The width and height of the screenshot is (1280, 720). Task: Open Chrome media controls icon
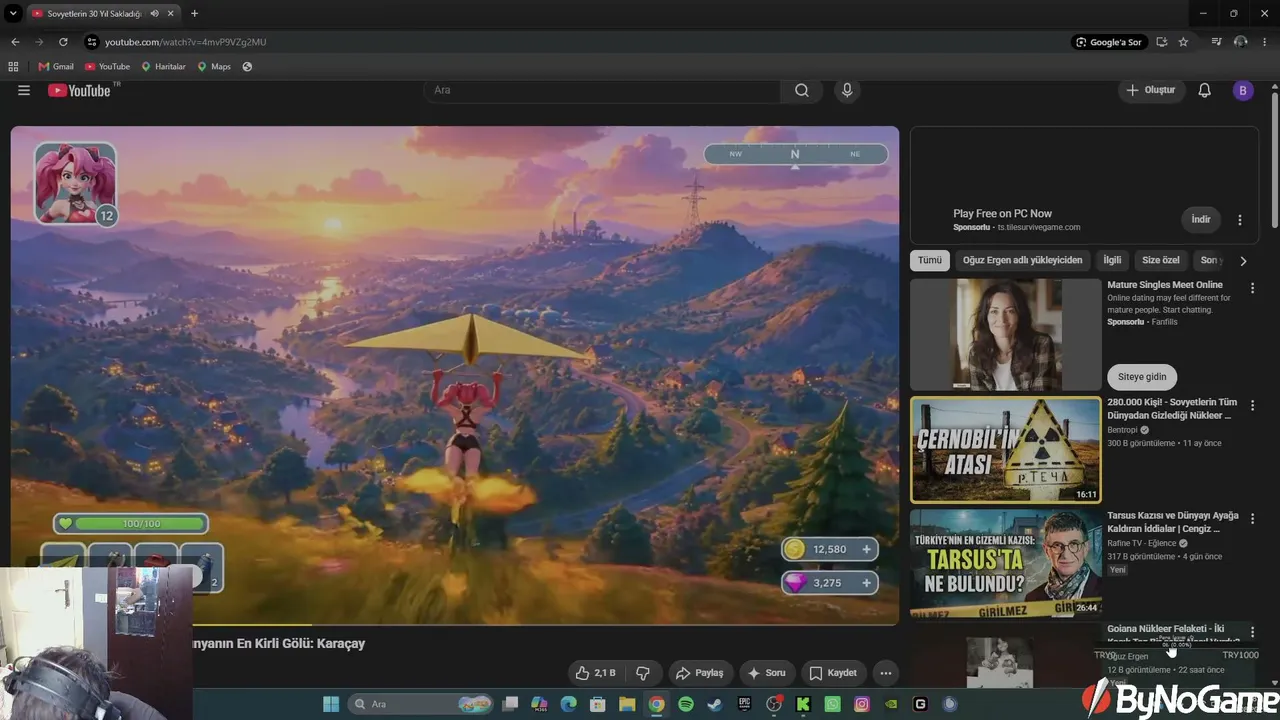(x=1217, y=42)
